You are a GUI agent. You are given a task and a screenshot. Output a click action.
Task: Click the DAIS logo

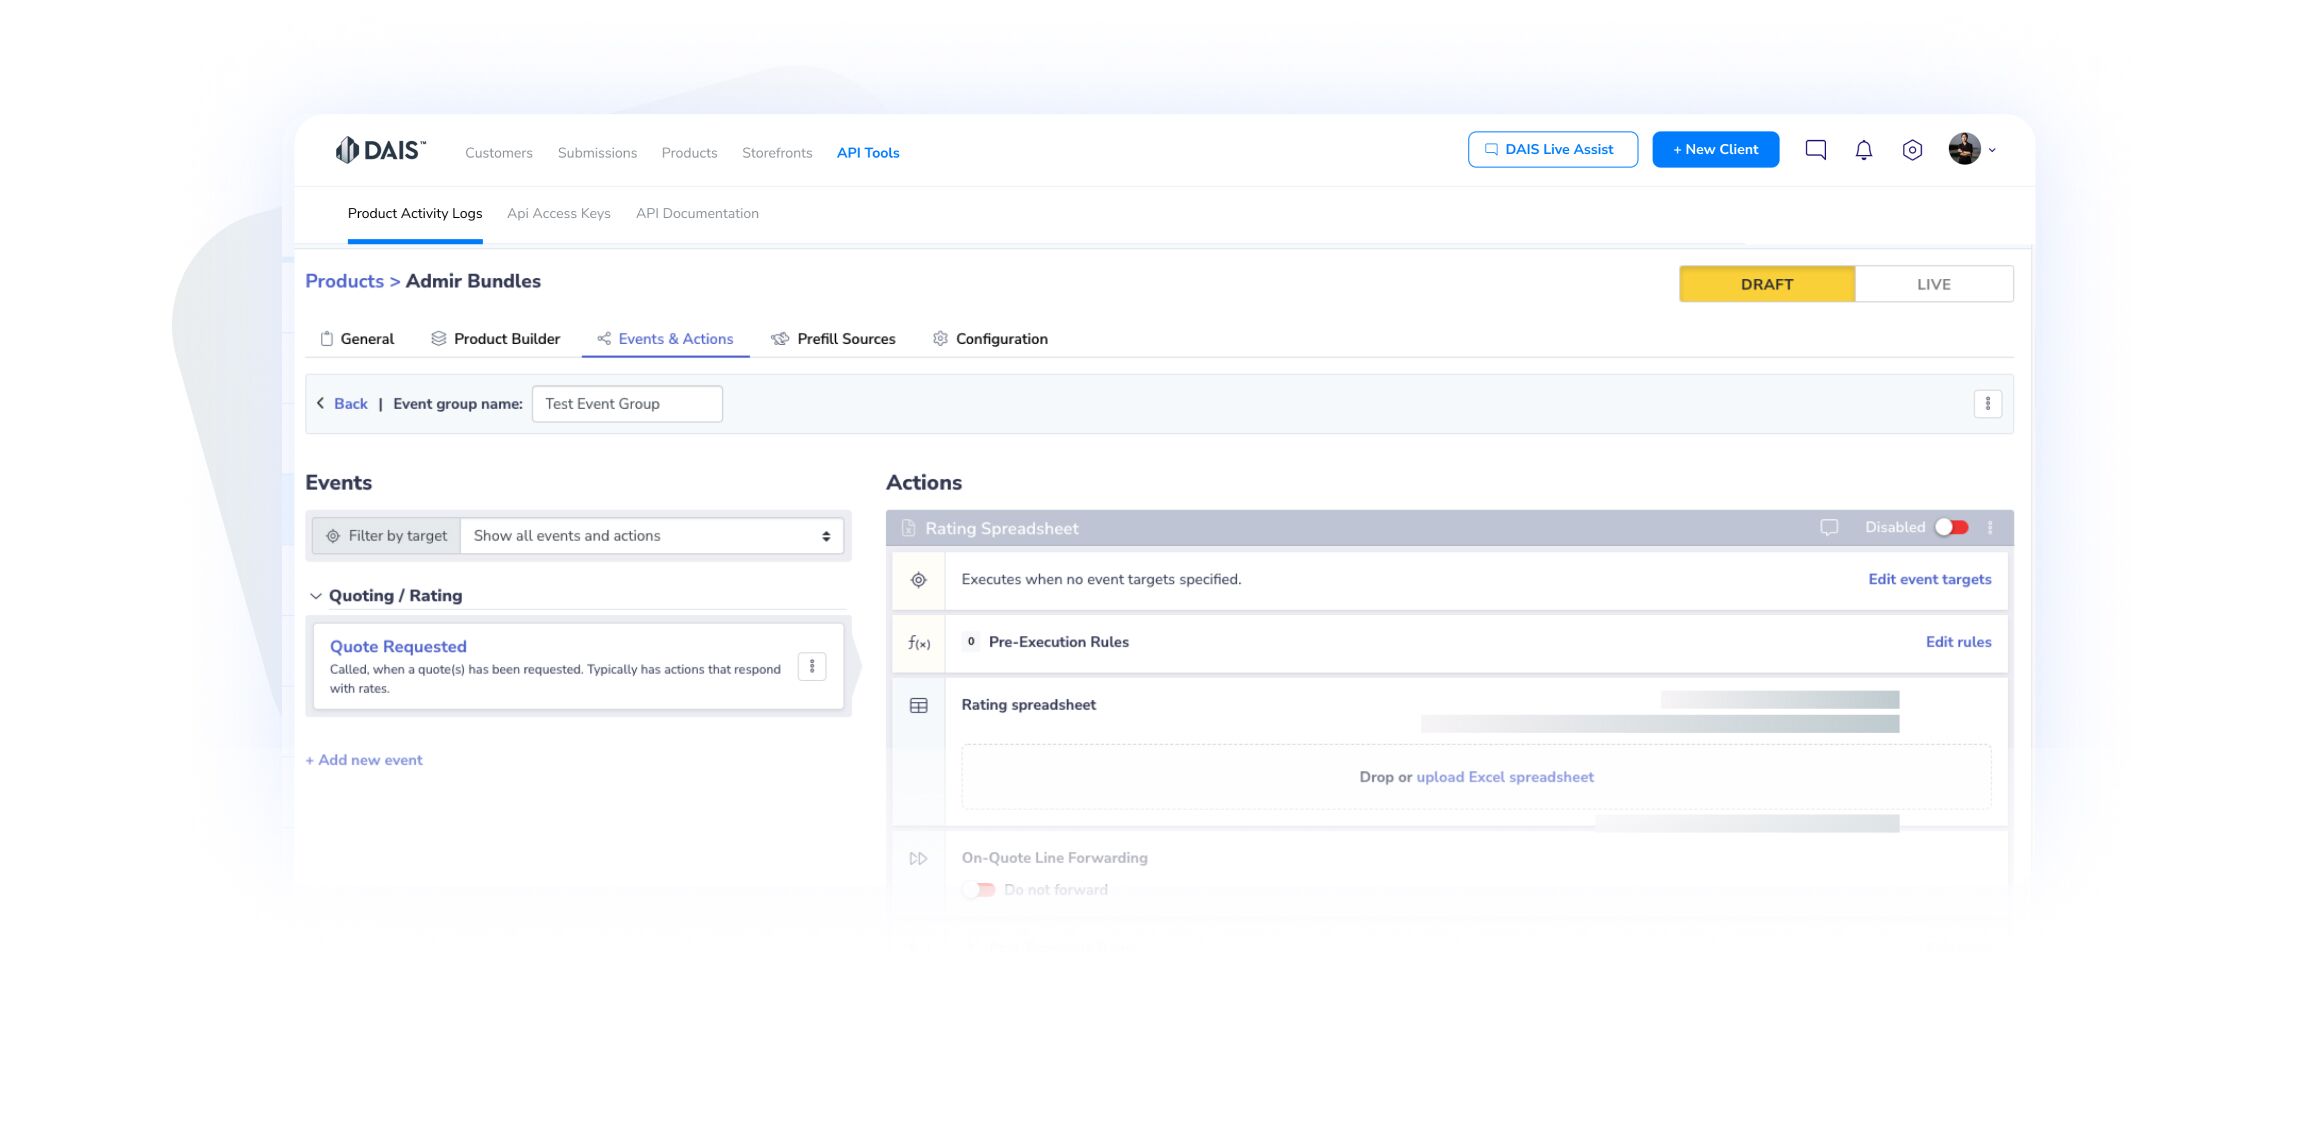(x=380, y=150)
